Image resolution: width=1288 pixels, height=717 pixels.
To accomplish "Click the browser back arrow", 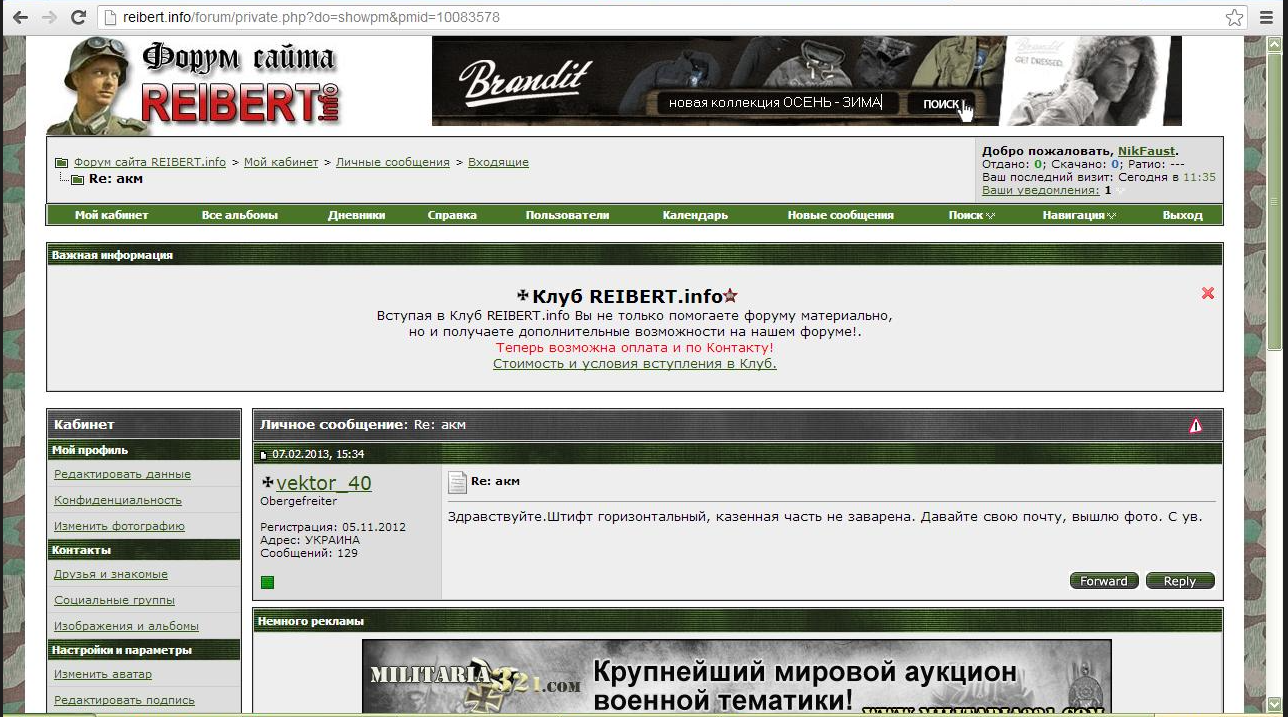I will click(18, 17).
